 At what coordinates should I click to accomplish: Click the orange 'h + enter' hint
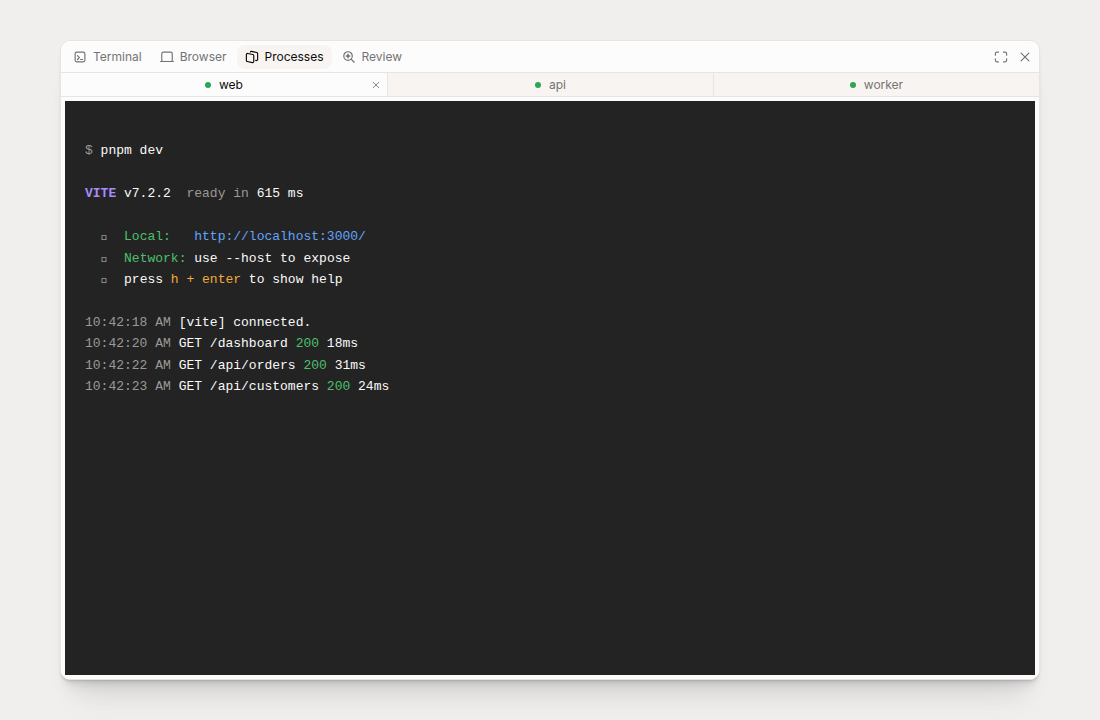point(206,279)
